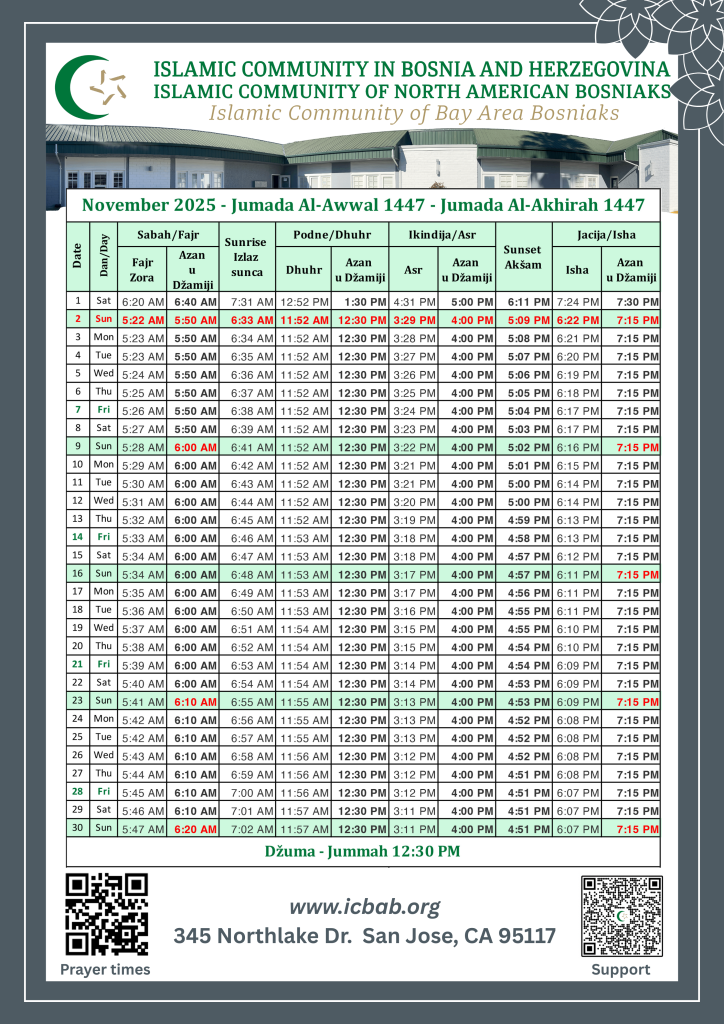
Task: Select the November 2025 month title bar
Action: coord(363,205)
